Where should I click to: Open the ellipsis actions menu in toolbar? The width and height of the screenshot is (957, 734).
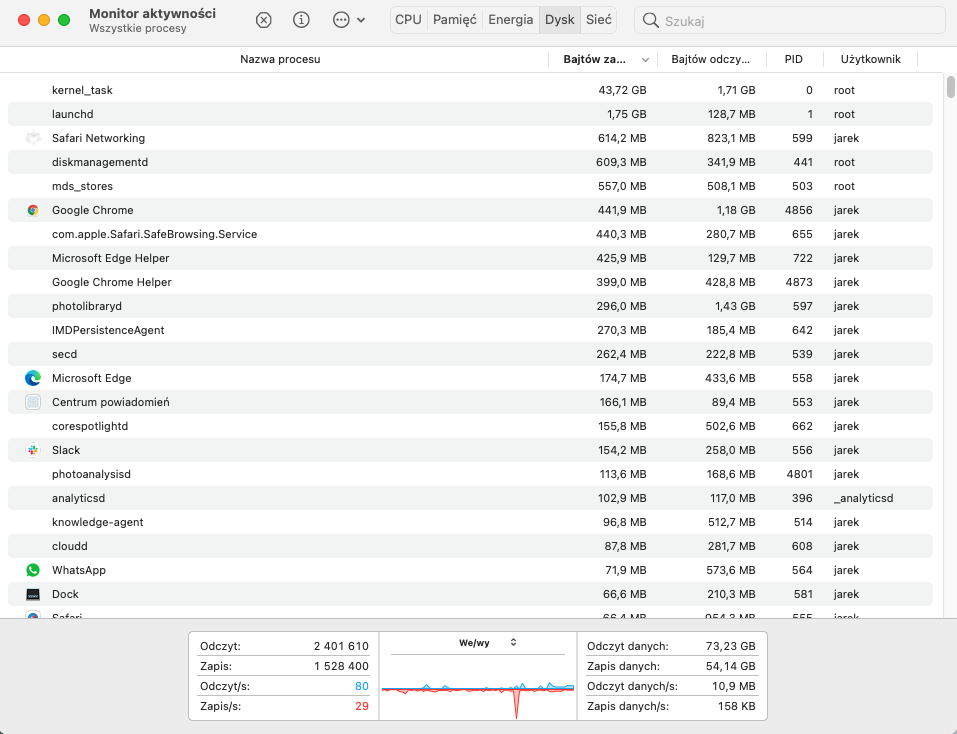[x=347, y=20]
